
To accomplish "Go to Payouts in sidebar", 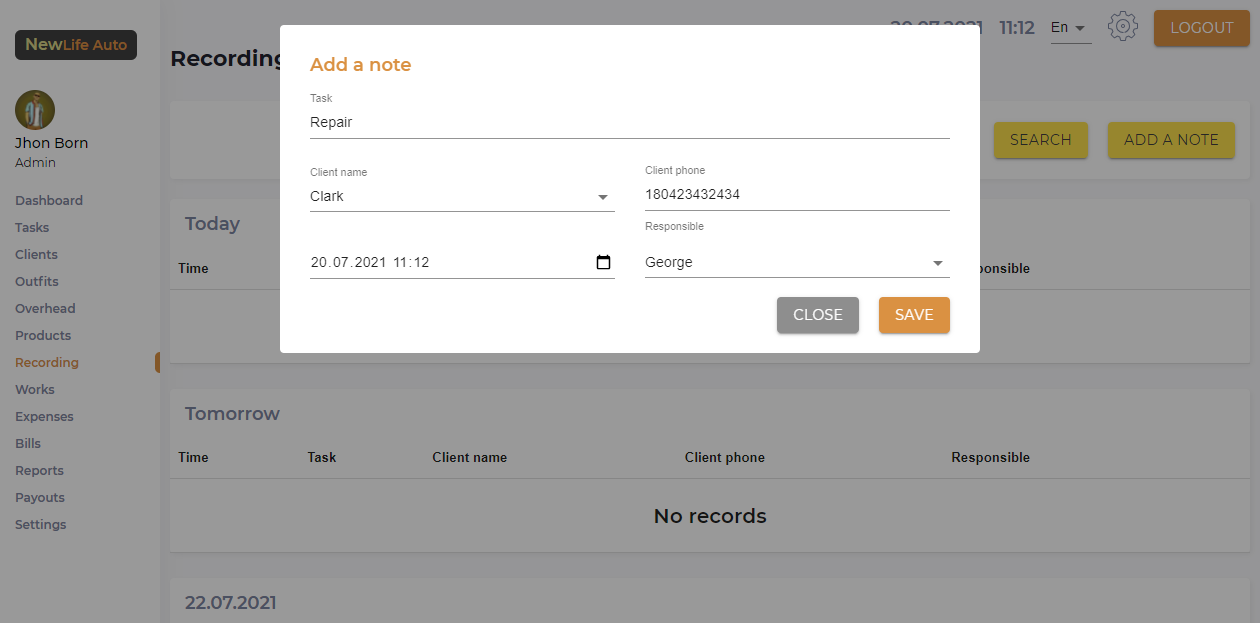I will pyautogui.click(x=40, y=498).
